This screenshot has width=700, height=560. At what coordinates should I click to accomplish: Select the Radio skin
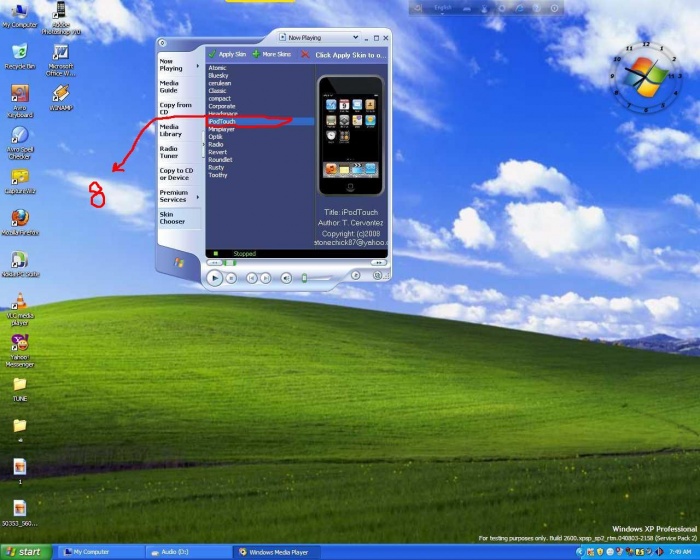point(216,144)
